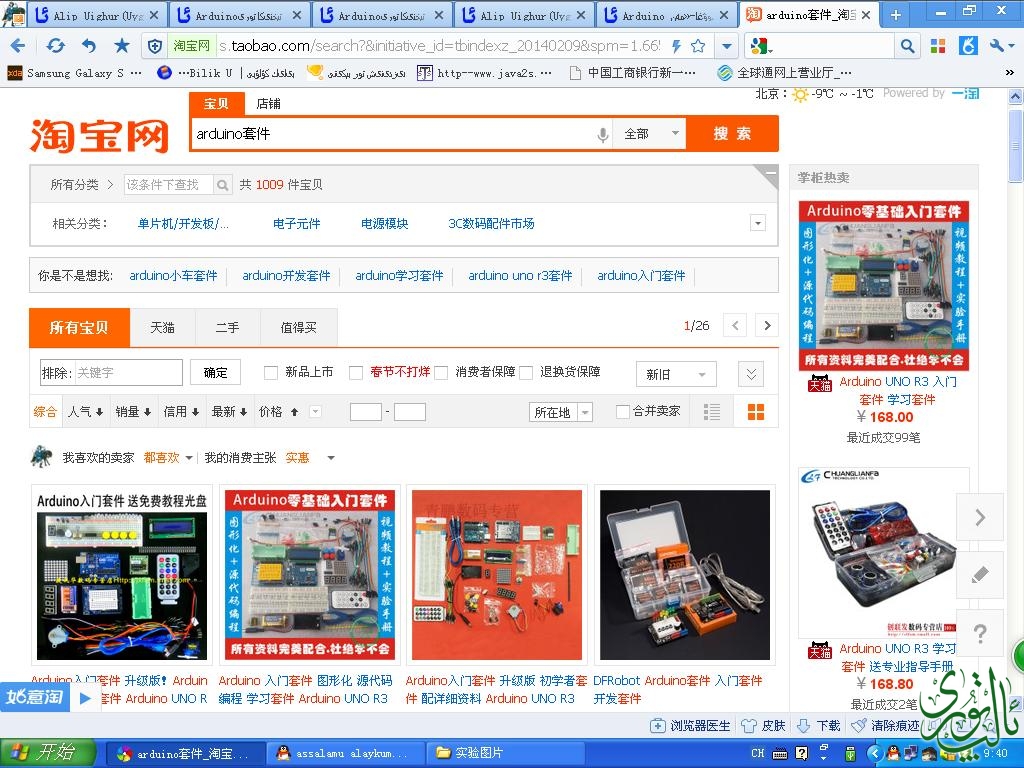The height and width of the screenshot is (768, 1024).
Task: Click the browser back arrow
Action: pos(18,45)
